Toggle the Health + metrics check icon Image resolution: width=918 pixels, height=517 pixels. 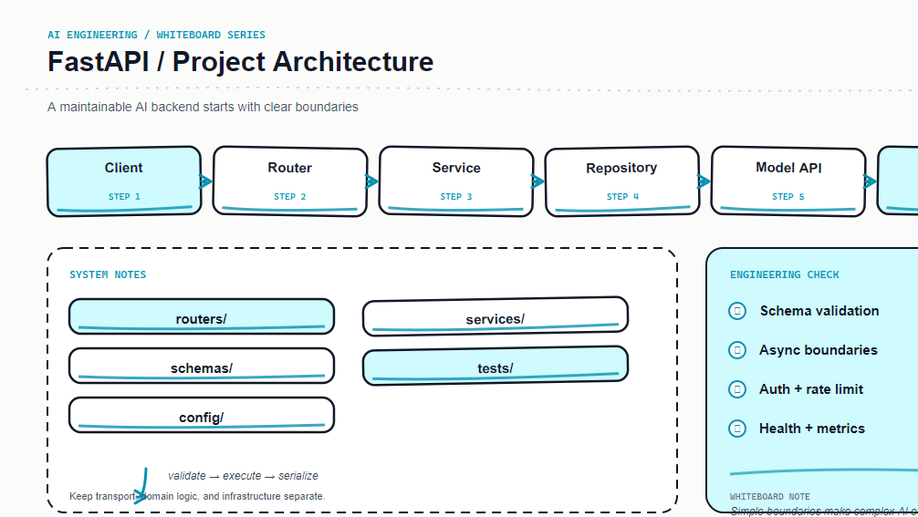coord(737,429)
